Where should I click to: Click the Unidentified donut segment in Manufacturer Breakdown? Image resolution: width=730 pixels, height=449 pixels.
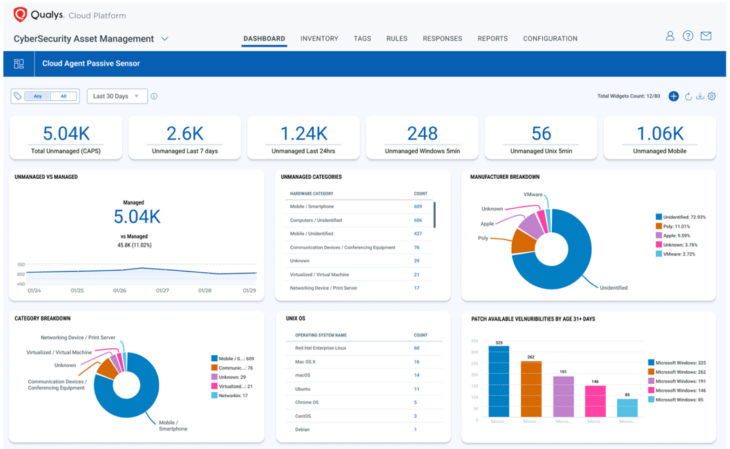pyautogui.click(x=575, y=265)
